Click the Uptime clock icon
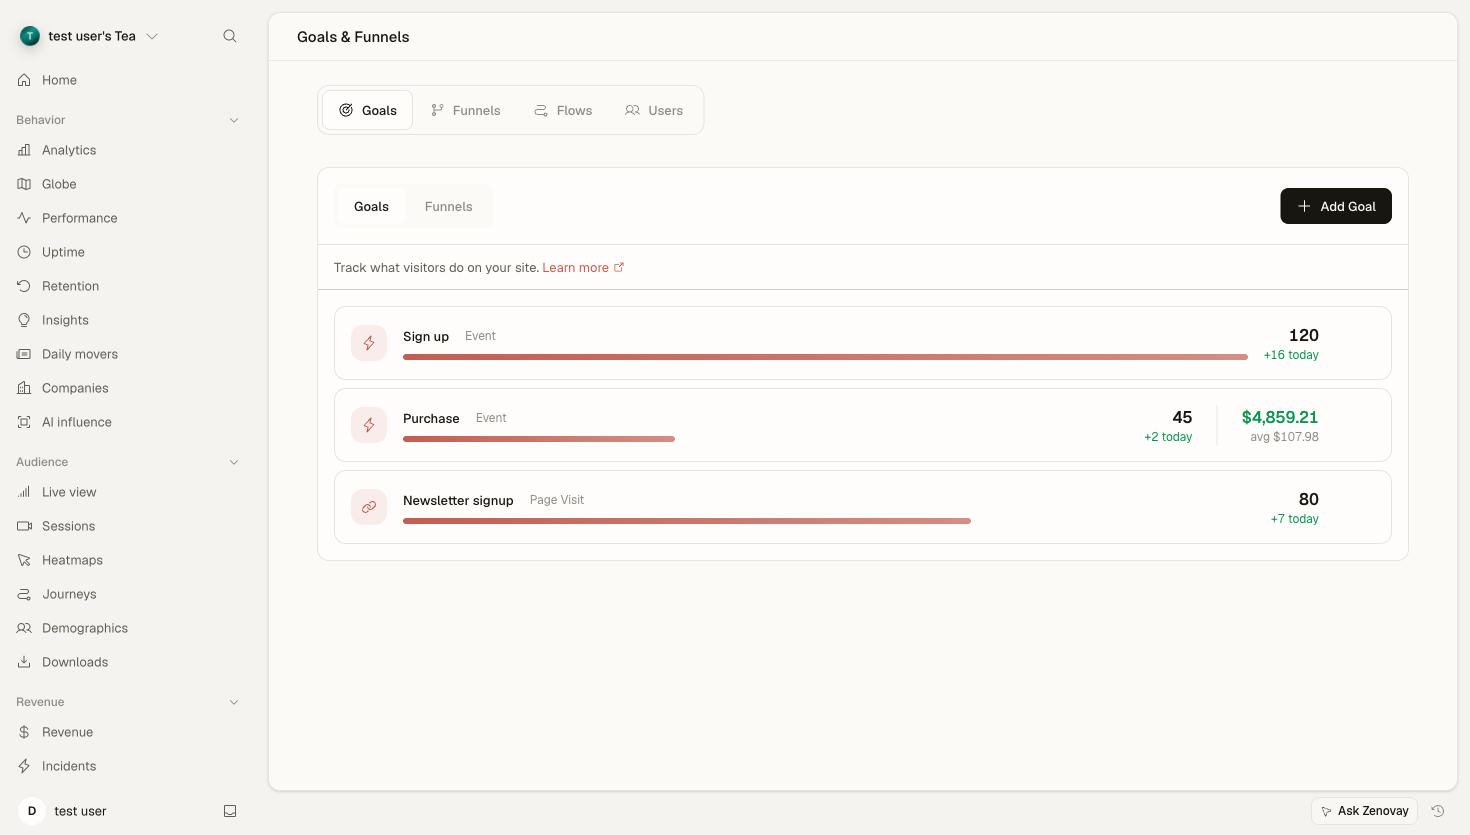The height and width of the screenshot is (835, 1470). pos(24,252)
